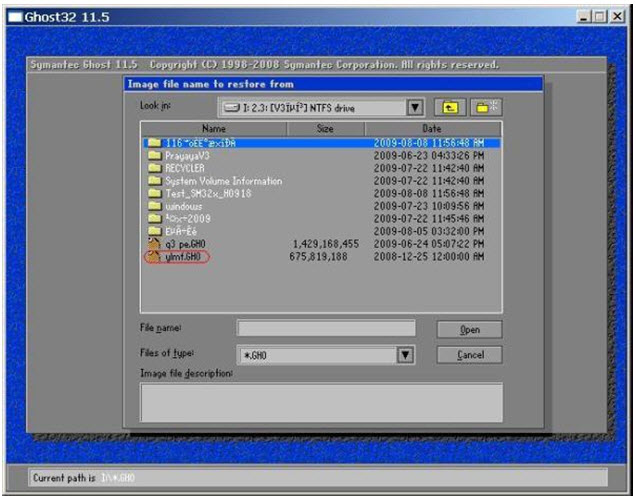The image size is (636, 500).
Task: Expand the Files of type dropdown arrow
Action: [x=405, y=354]
